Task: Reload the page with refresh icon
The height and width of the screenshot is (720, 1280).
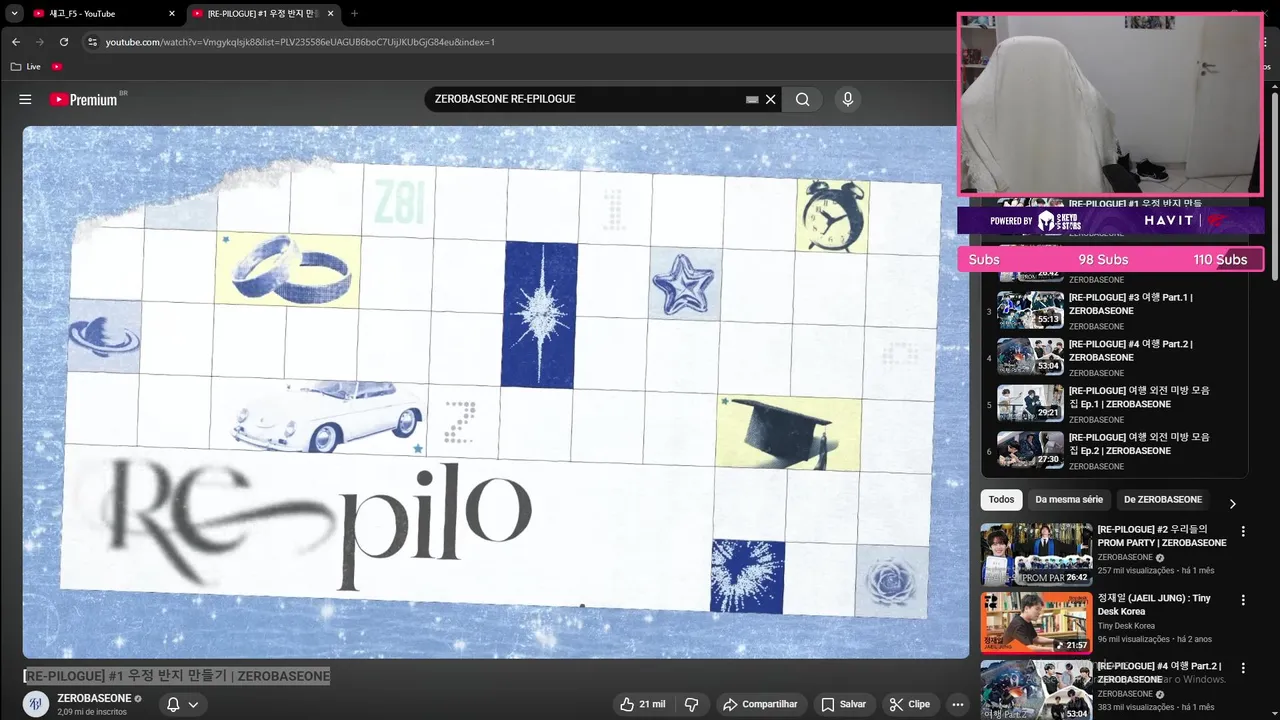Action: [x=64, y=42]
